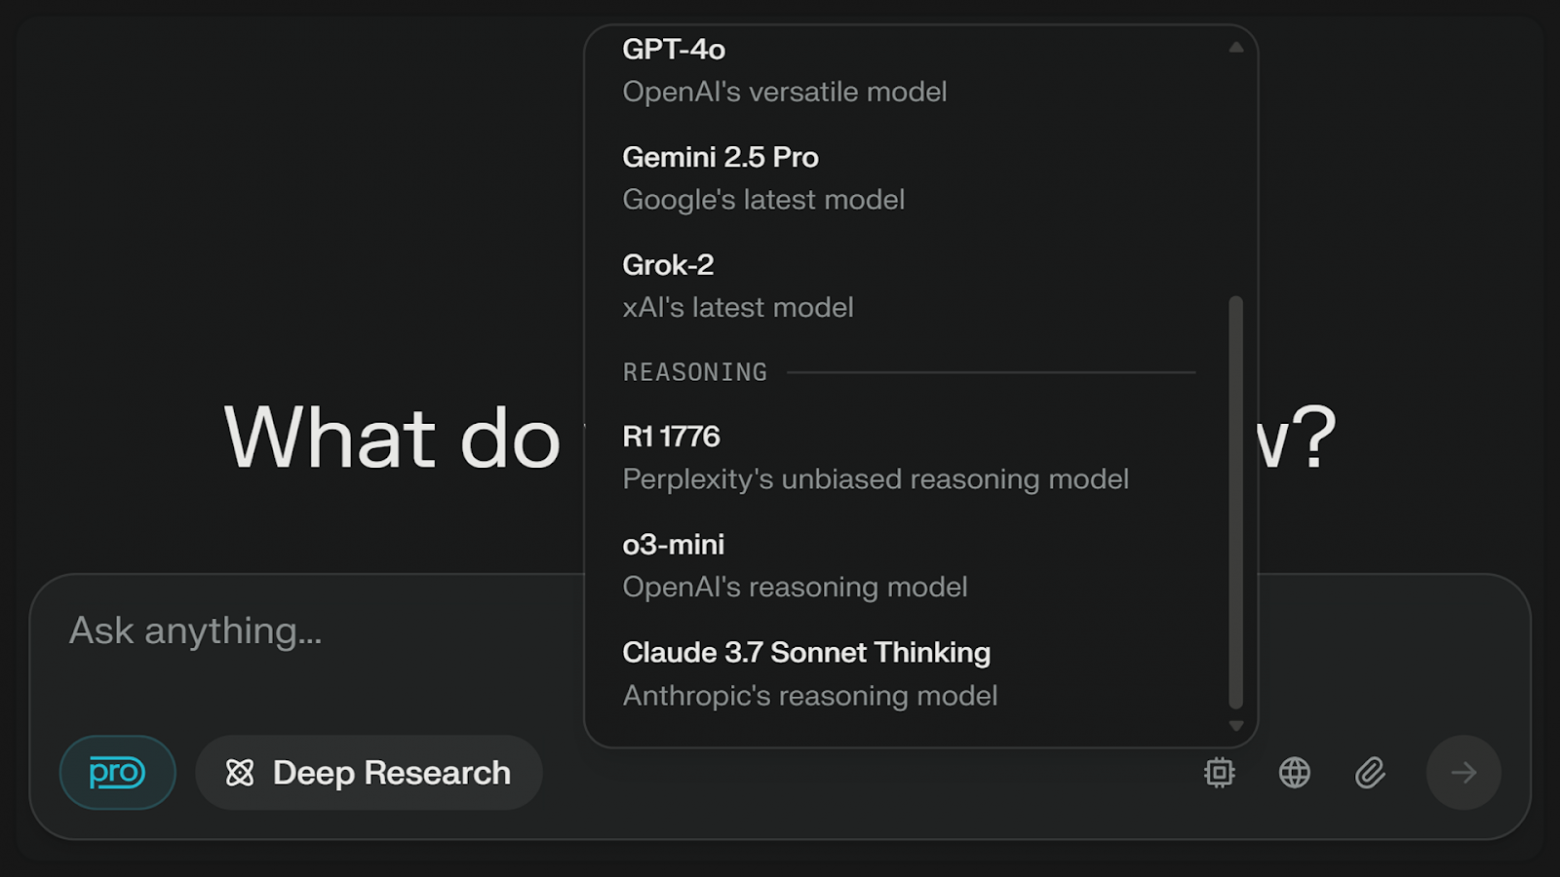Click the Google's latest model description
This screenshot has height=877, width=1560.
point(763,200)
